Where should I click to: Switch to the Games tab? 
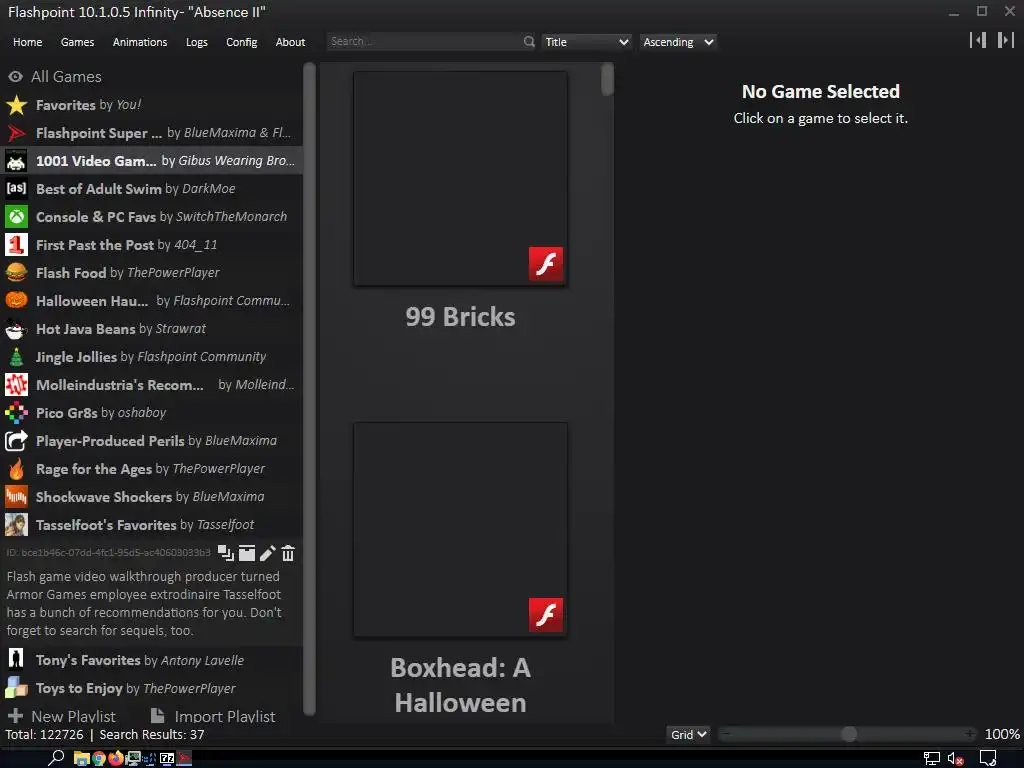77,42
